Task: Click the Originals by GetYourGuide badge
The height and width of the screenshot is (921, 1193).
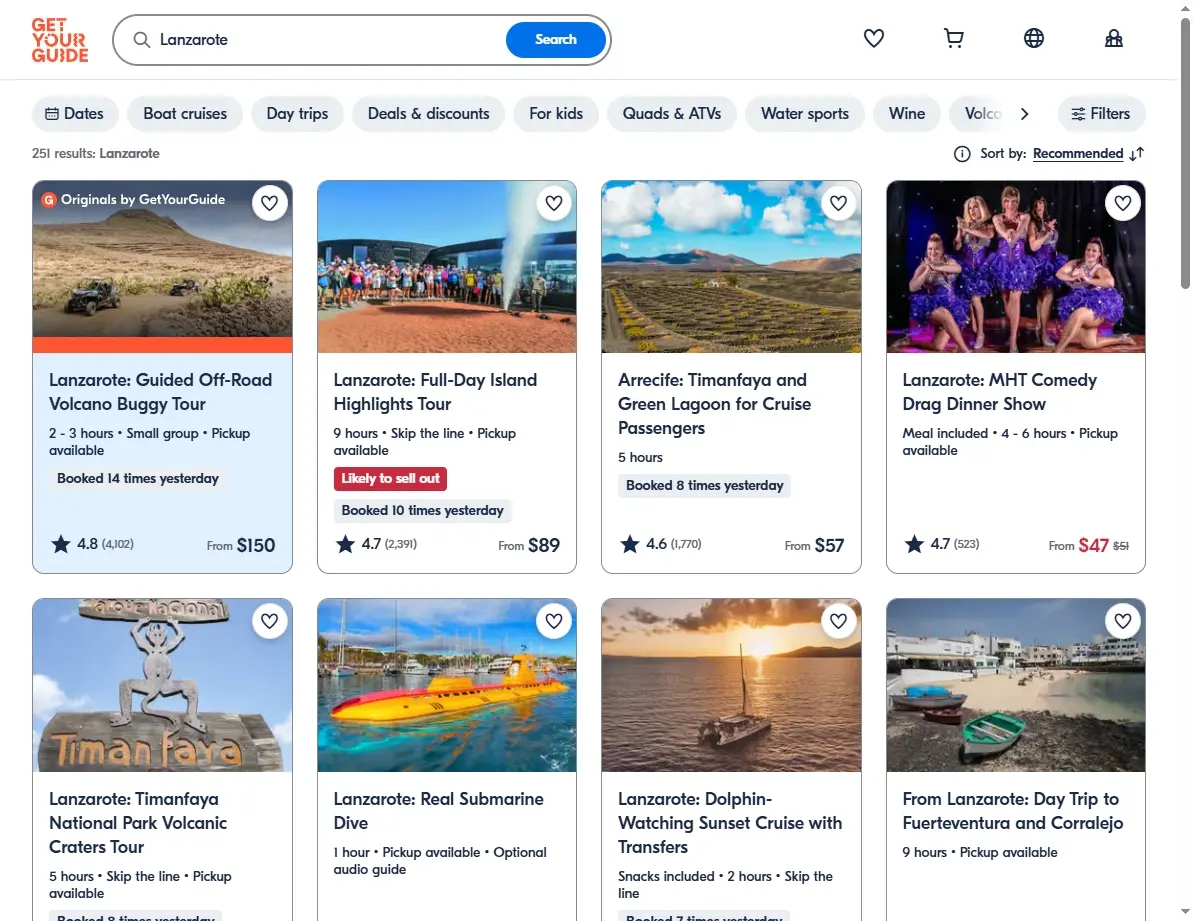Action: [134, 199]
